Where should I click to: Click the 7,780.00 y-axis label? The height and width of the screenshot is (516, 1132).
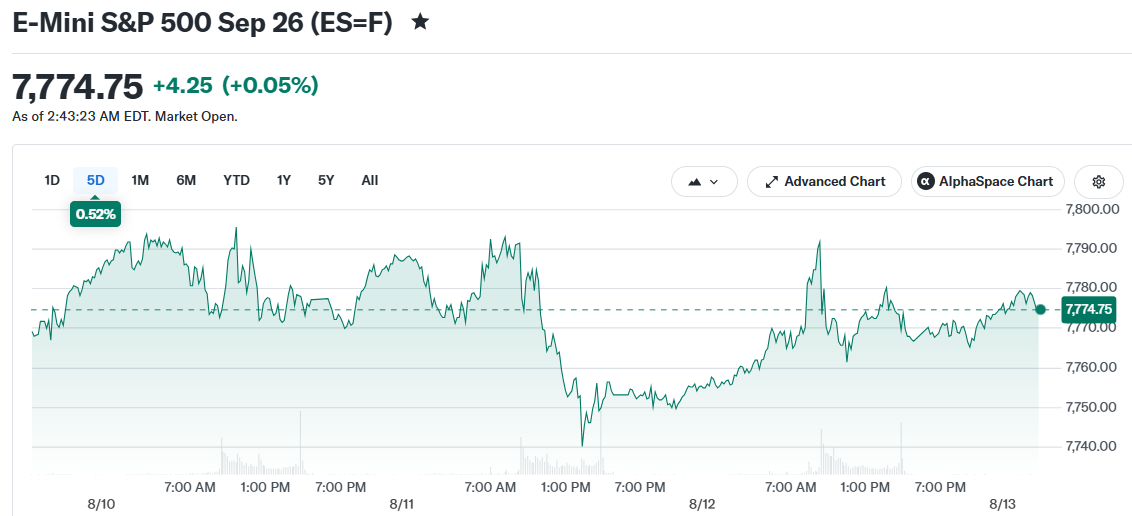(x=1092, y=289)
